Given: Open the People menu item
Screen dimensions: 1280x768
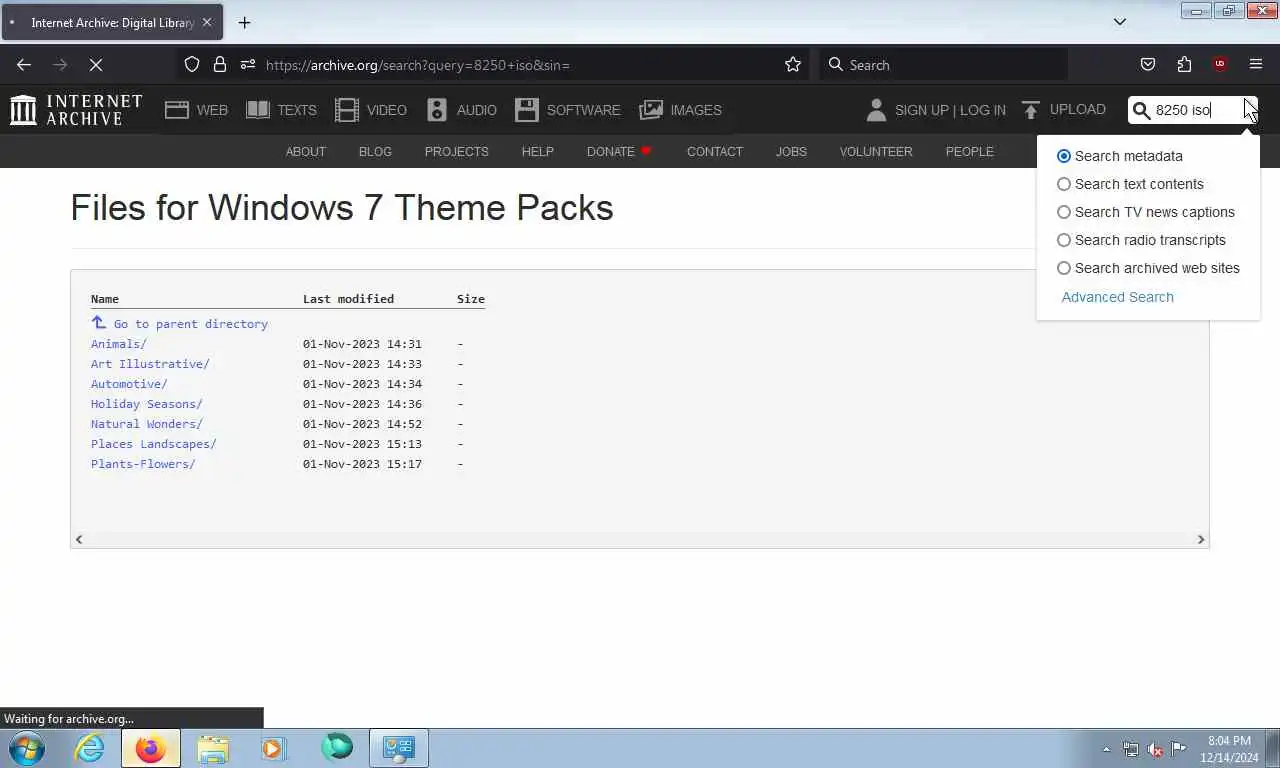Looking at the screenshot, I should [970, 152].
